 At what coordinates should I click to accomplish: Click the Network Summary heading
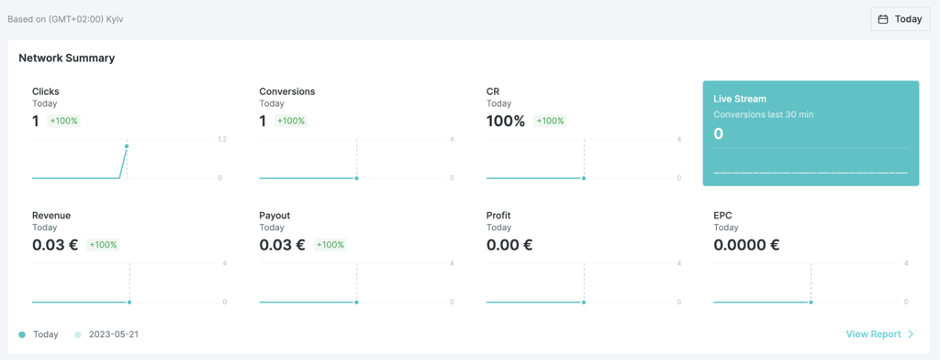(67, 58)
